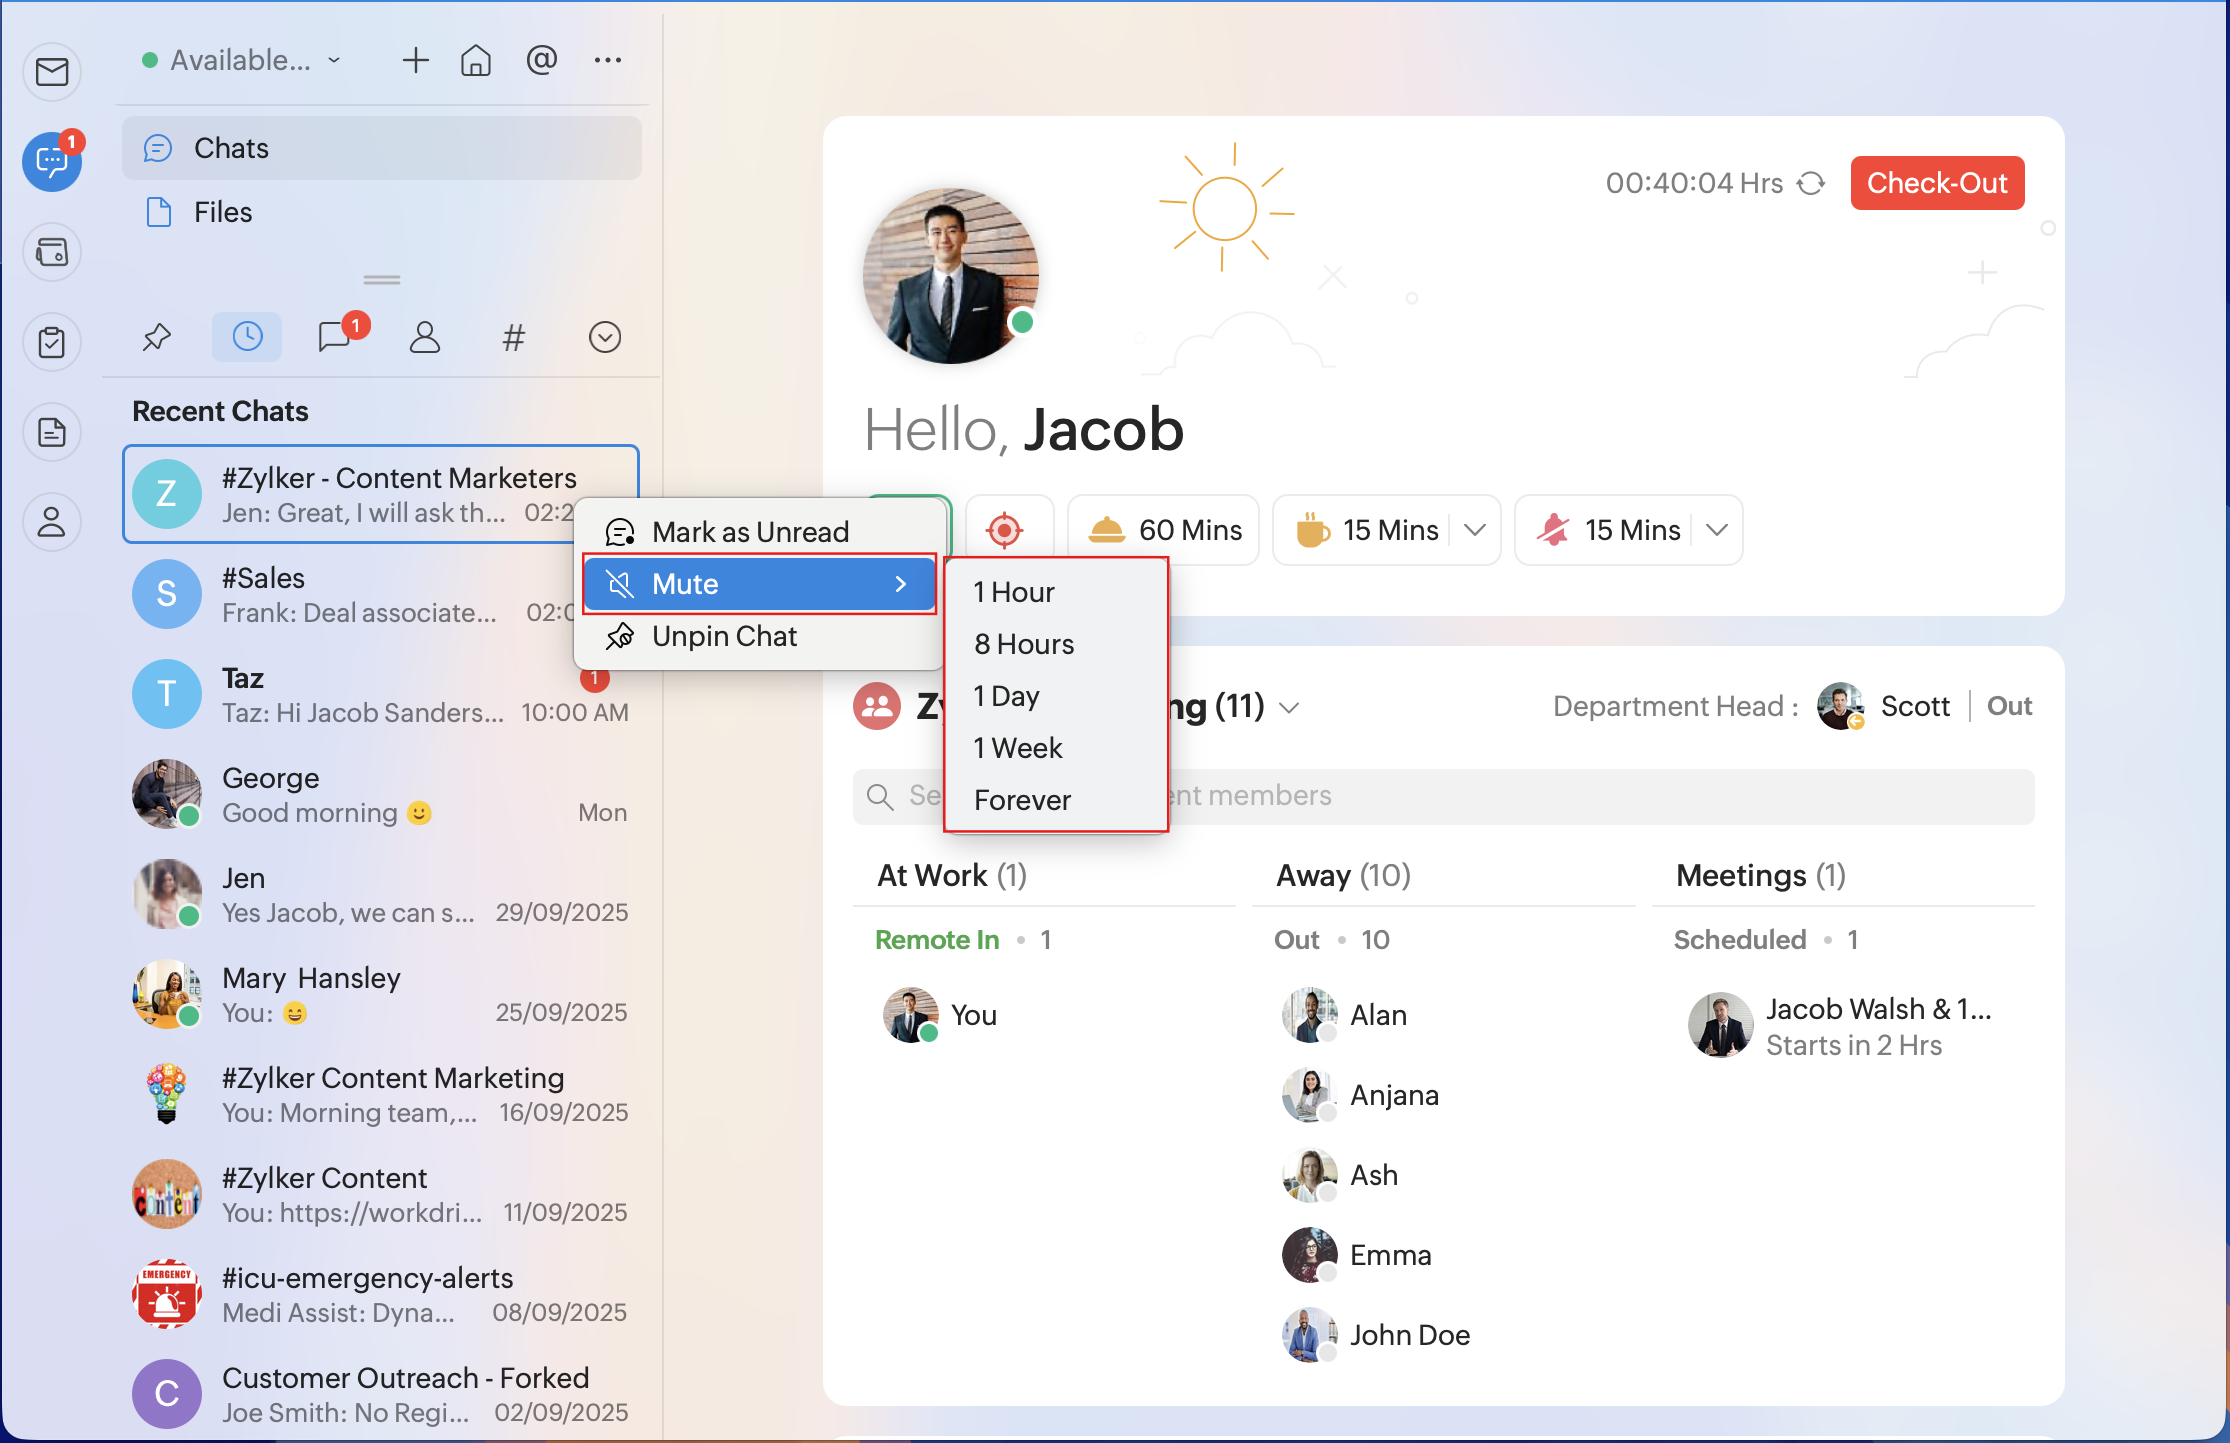Select Forever in Mute submenu
2230x1443 pixels.
tap(1022, 800)
